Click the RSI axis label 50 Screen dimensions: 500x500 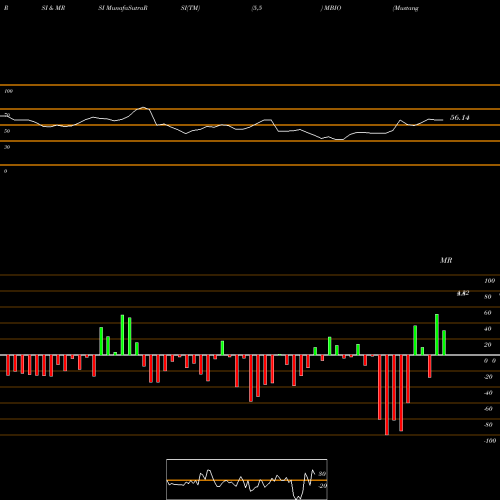coord(7,131)
